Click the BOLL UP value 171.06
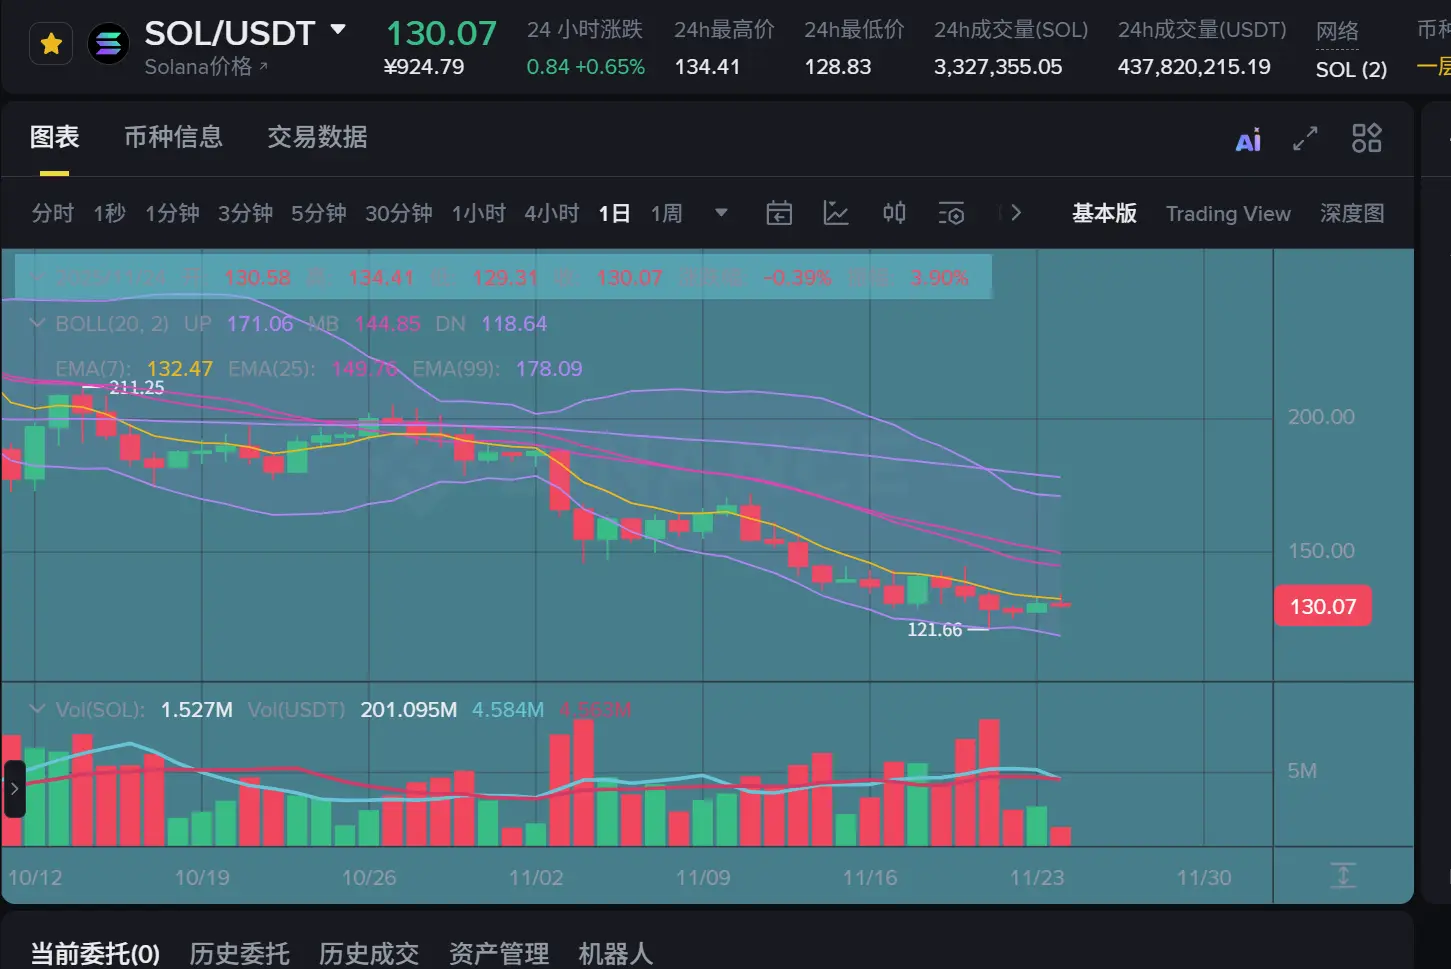 click(260, 324)
